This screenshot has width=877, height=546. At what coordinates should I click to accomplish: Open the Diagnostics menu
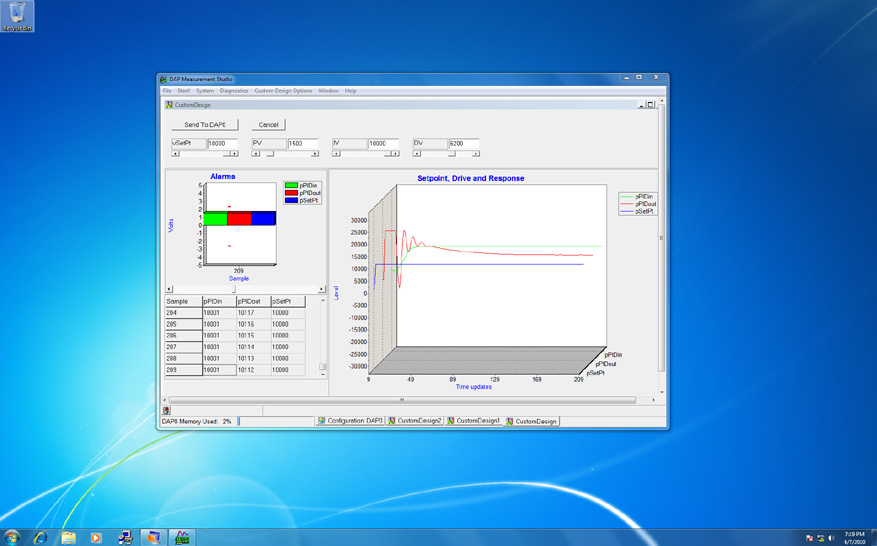click(x=234, y=91)
